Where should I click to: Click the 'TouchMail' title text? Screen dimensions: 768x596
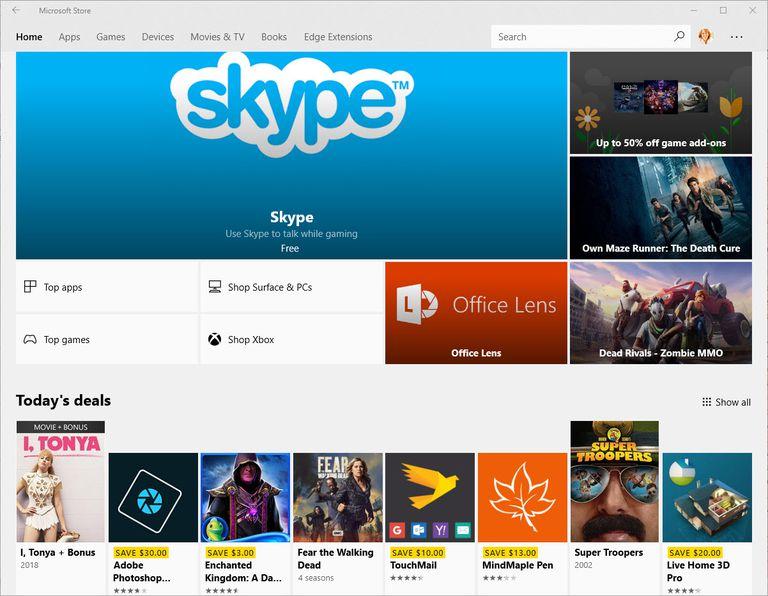click(413, 565)
